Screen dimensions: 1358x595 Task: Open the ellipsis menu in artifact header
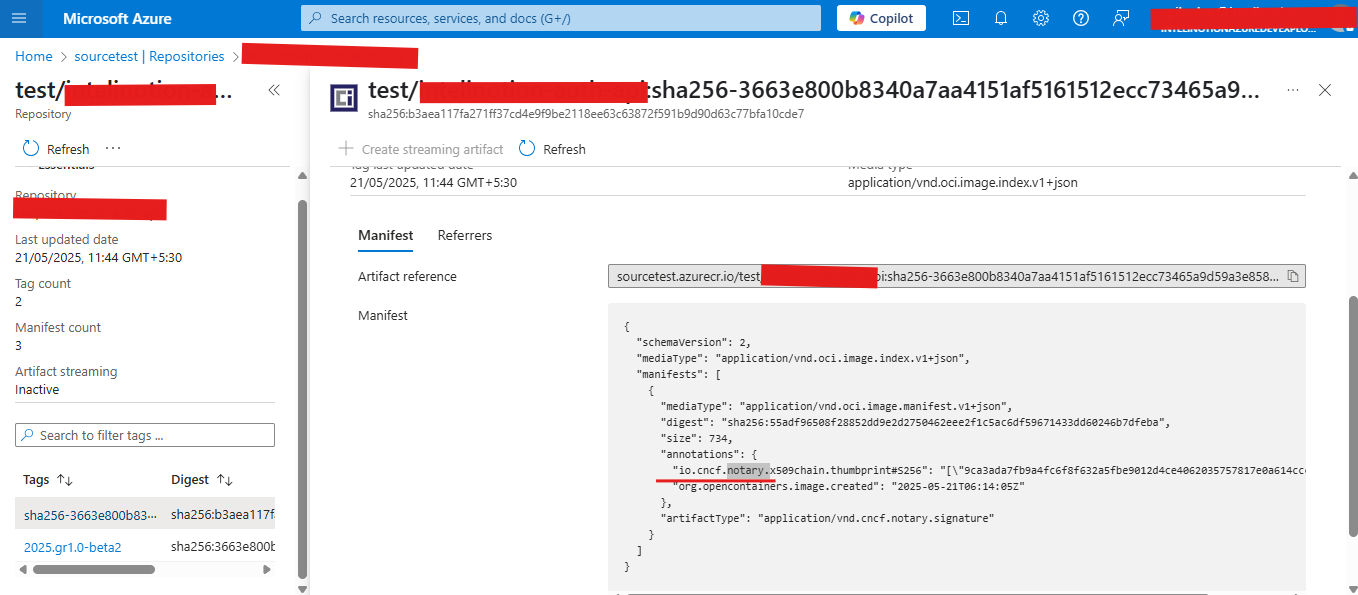point(1293,90)
